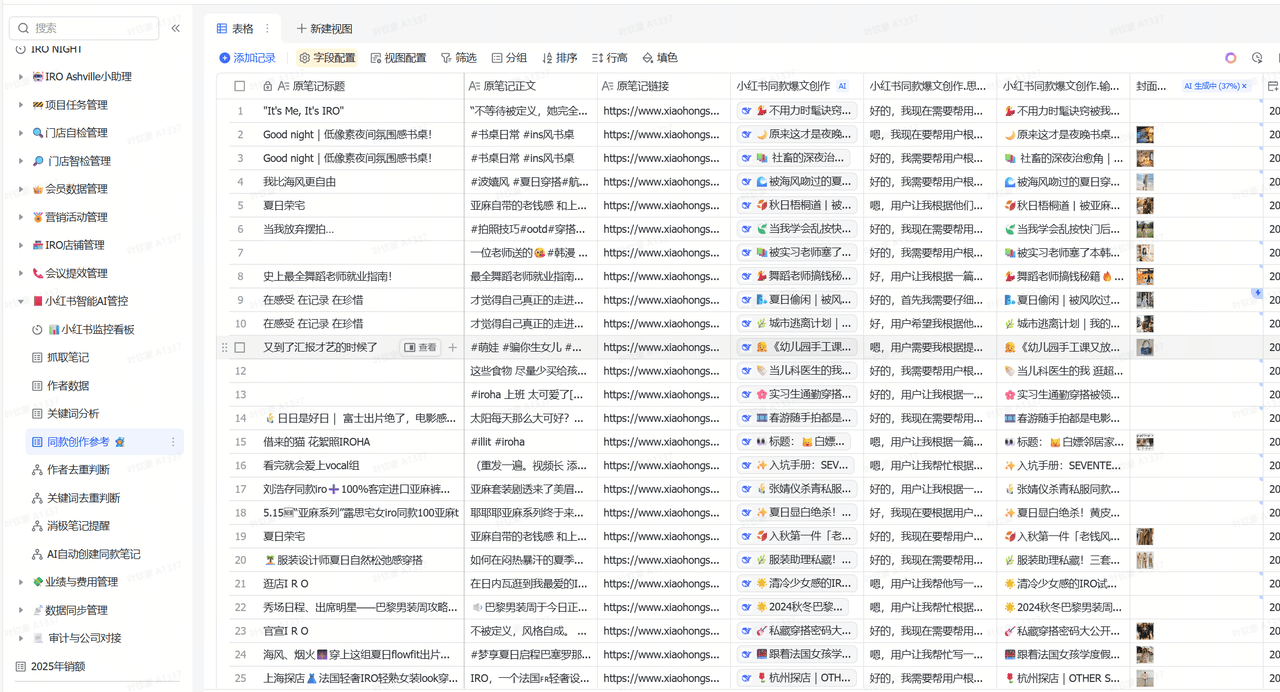Screen dimensions: 1280x692
Task: Collapse the sidebar with double-chevron icon
Action: (x=176, y=28)
